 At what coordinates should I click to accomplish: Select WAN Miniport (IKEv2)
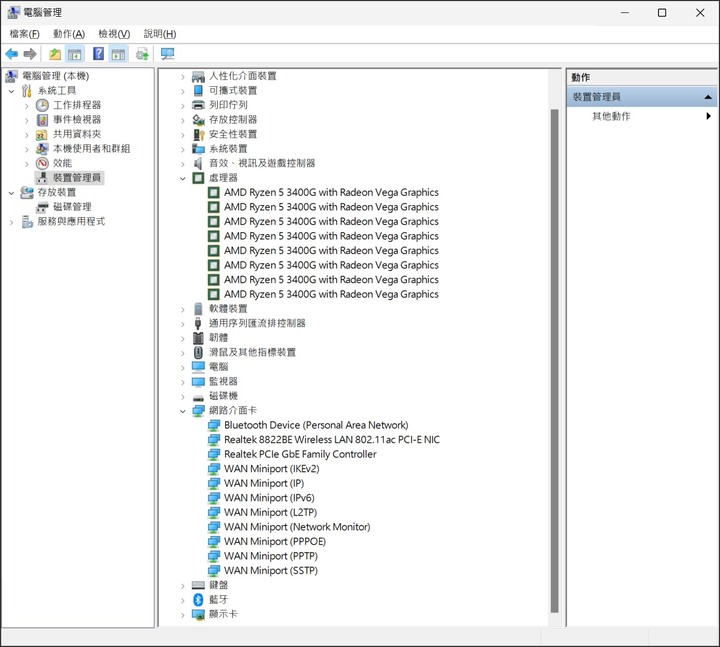point(271,468)
